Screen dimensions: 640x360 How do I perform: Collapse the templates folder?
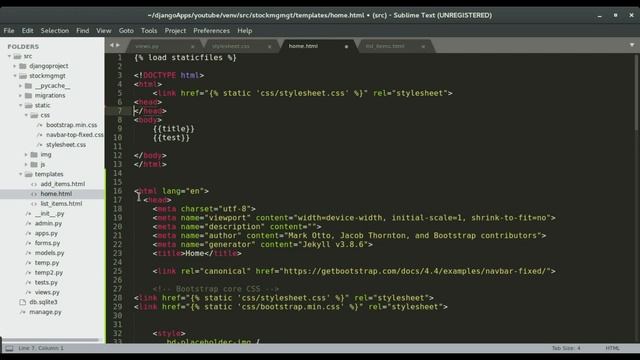click(21, 174)
